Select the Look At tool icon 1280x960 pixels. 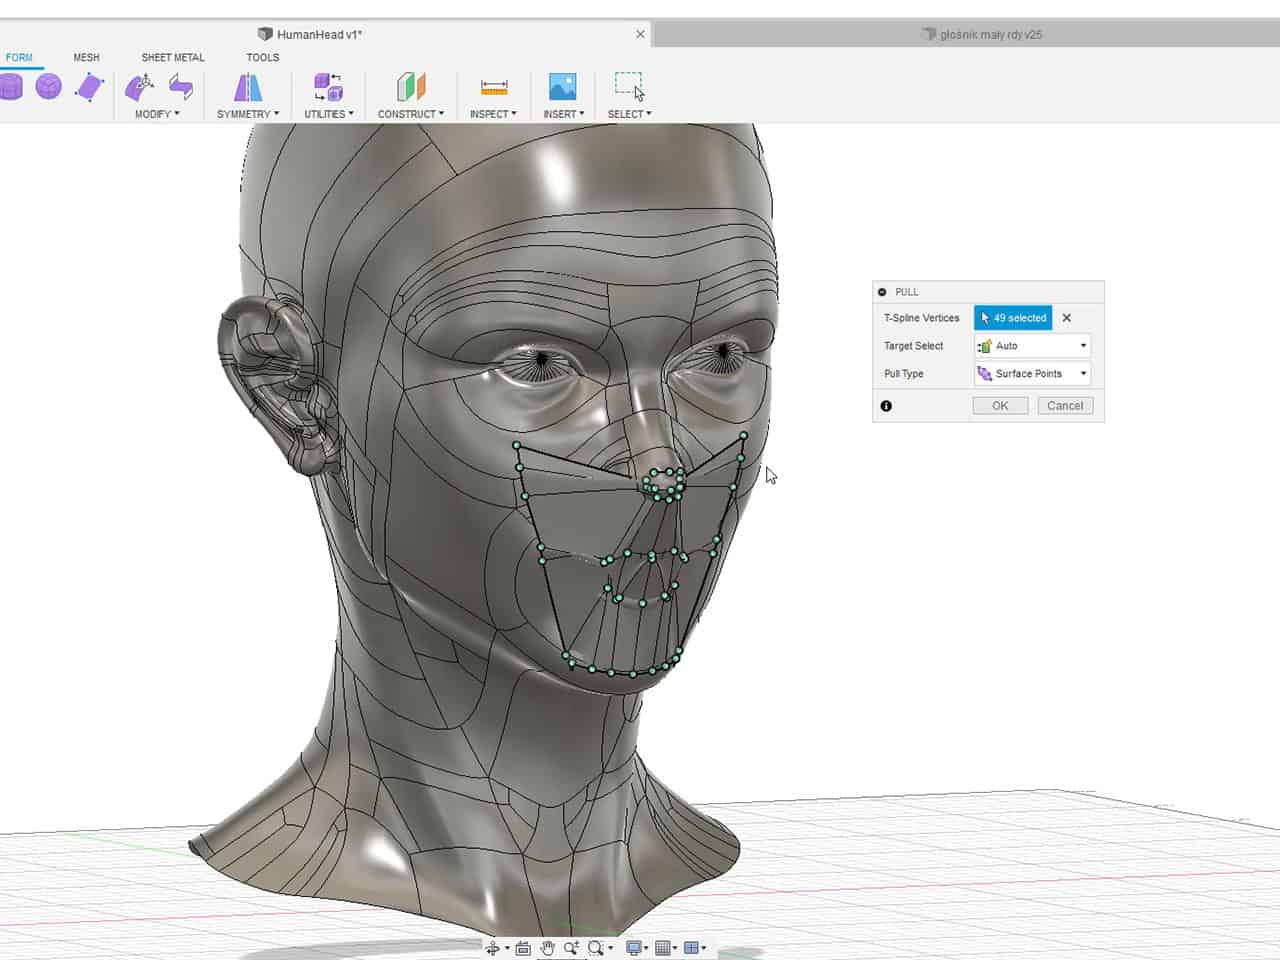pos(522,947)
